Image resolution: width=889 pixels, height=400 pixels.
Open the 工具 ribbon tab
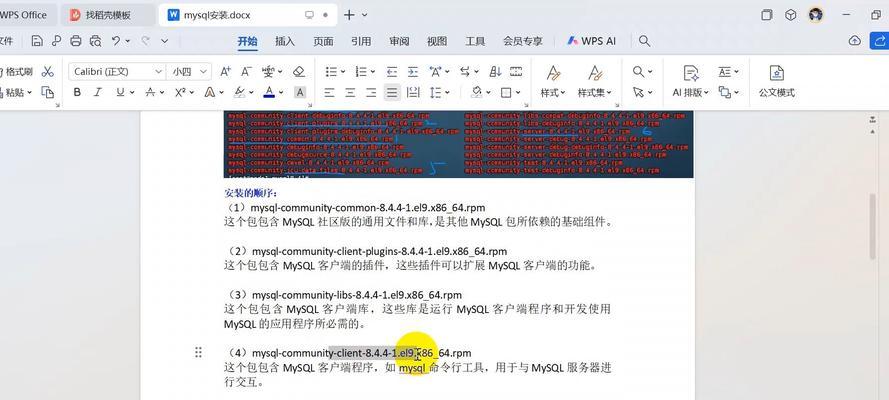475,41
